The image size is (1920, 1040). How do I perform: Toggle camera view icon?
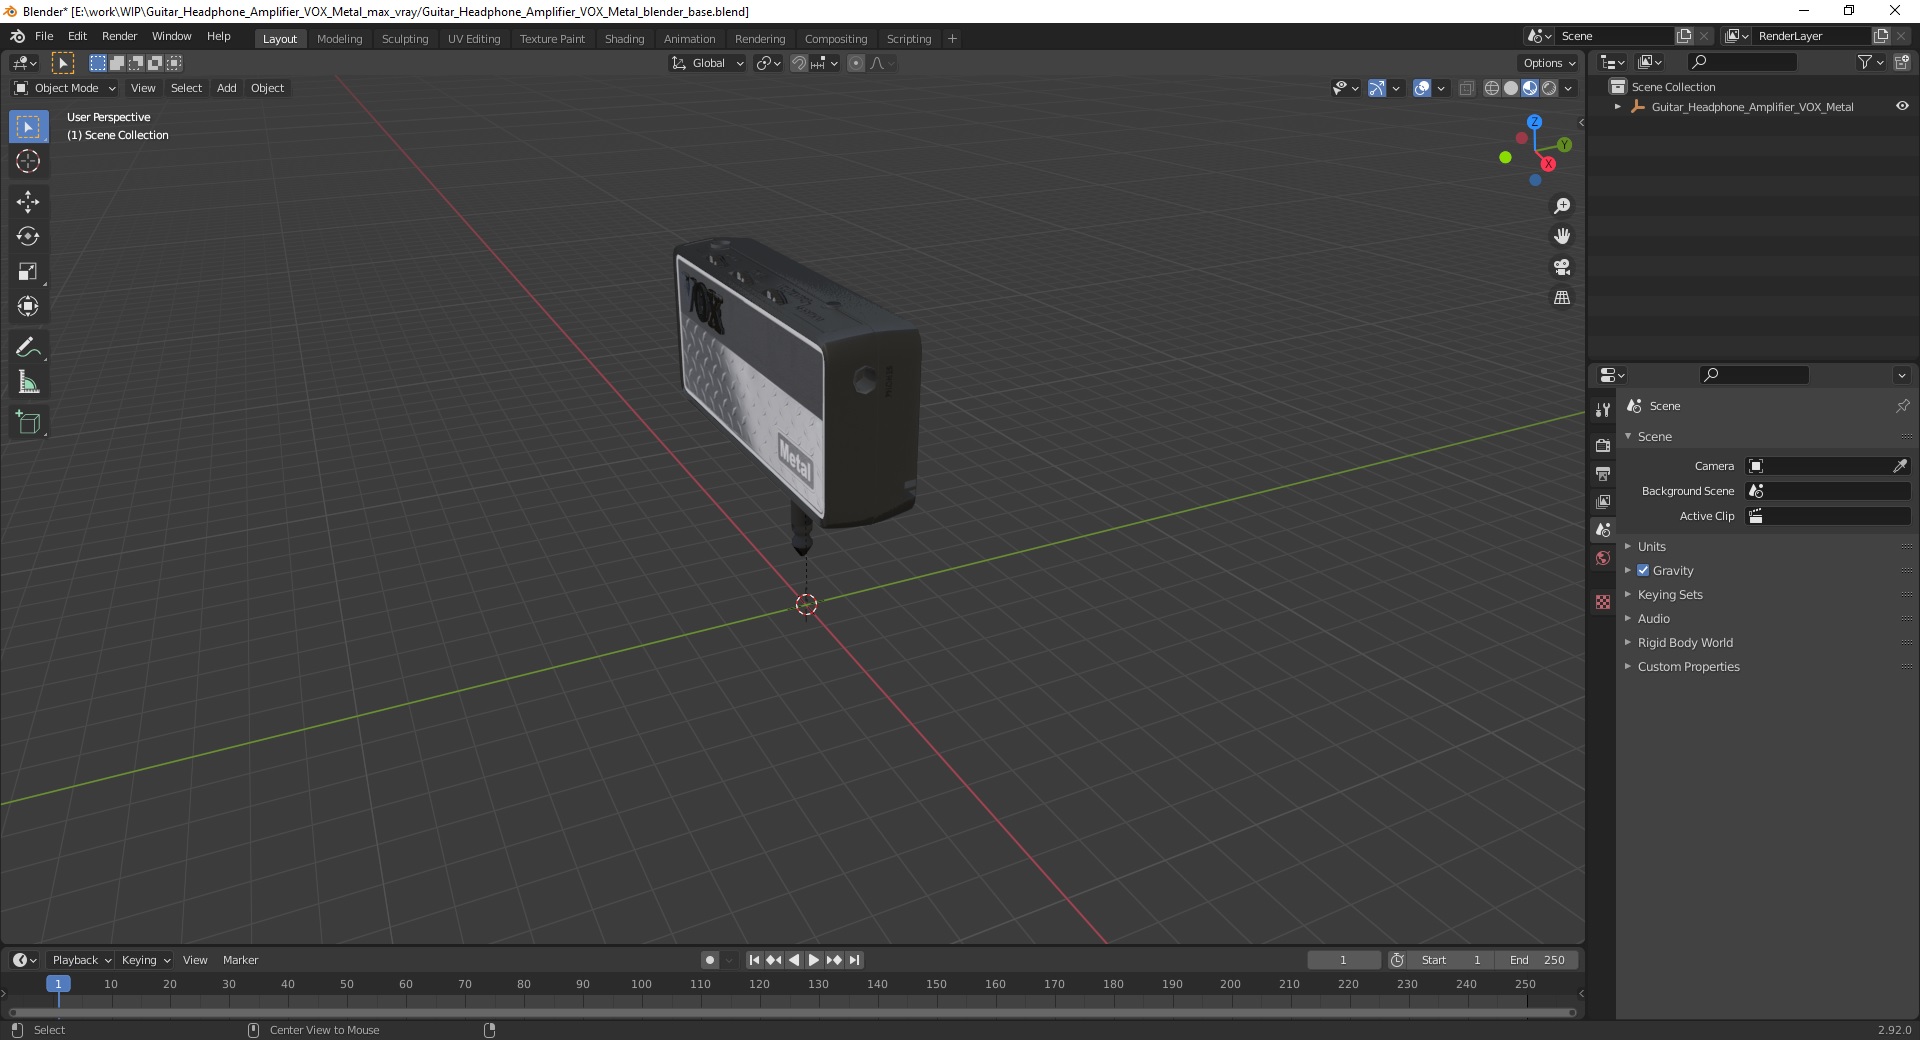[1561, 268]
